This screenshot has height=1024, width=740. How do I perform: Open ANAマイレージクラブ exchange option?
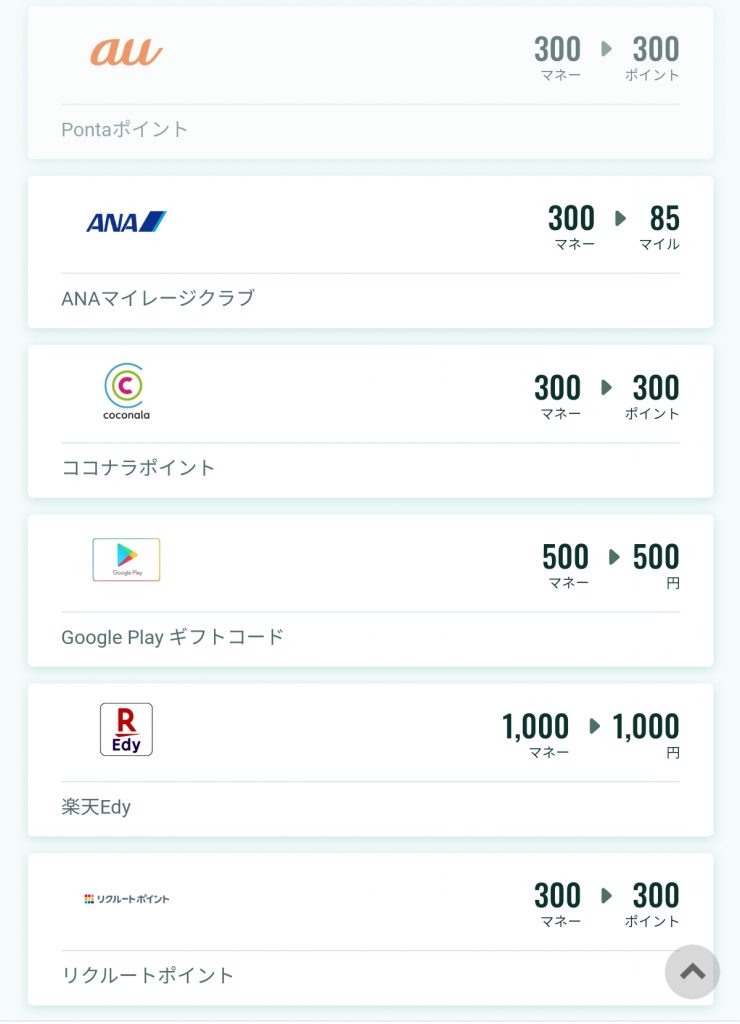coord(157,298)
